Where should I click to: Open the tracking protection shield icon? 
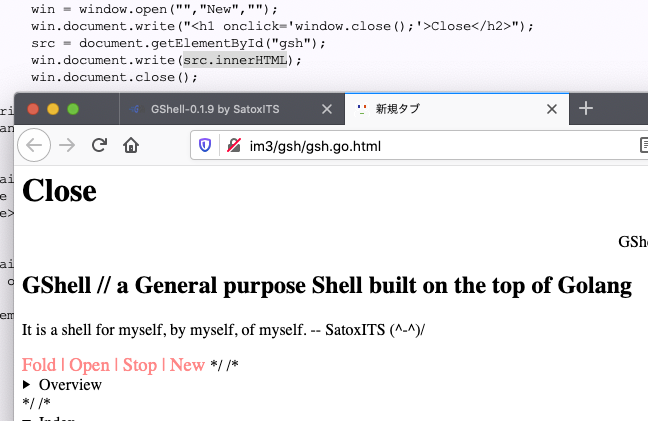205,146
